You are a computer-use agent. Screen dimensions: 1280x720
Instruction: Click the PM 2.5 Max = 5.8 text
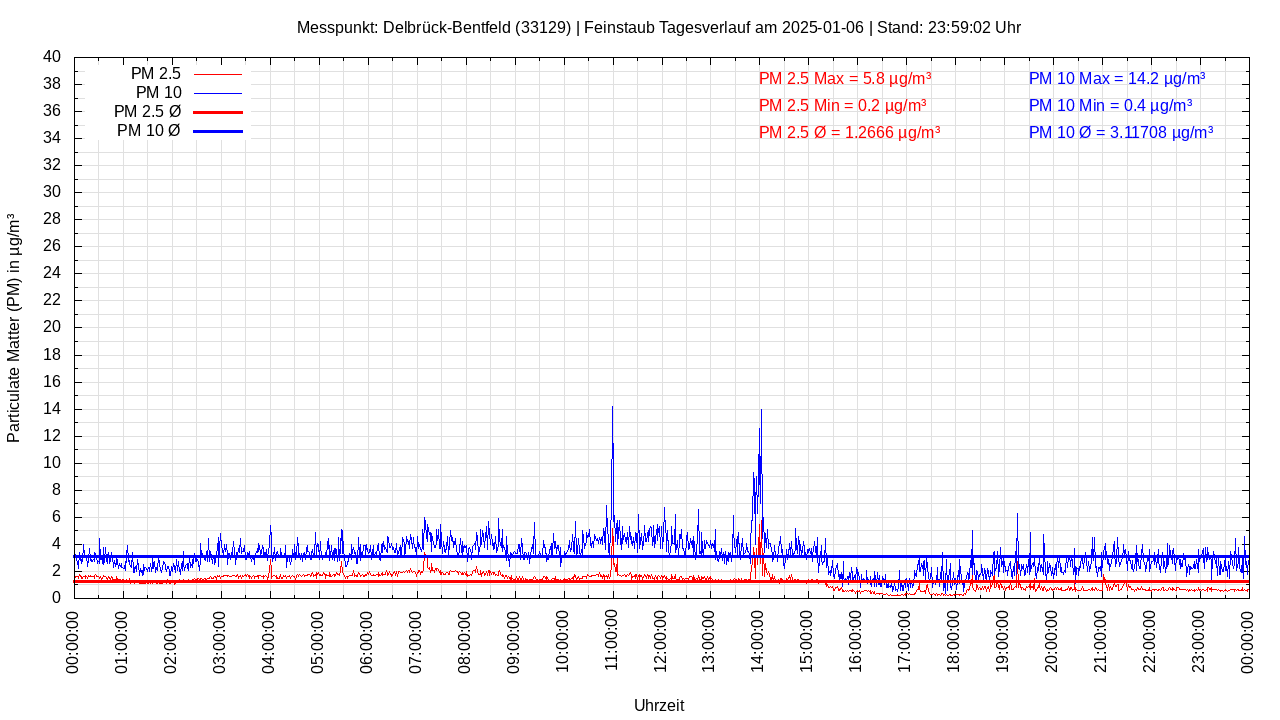click(x=845, y=79)
